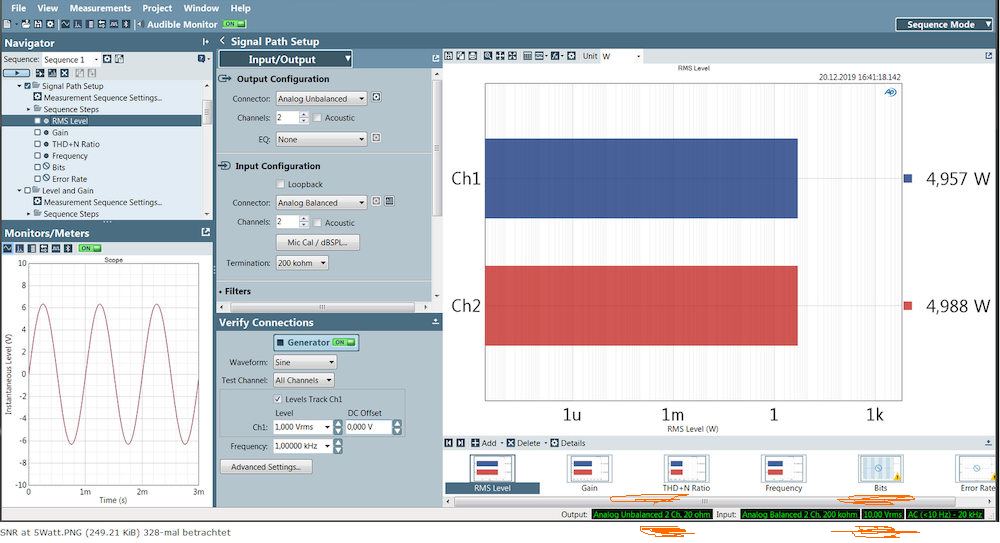1000x543 pixels.
Task: Select the THD+N Ratio result thumbnail
Action: click(x=686, y=473)
